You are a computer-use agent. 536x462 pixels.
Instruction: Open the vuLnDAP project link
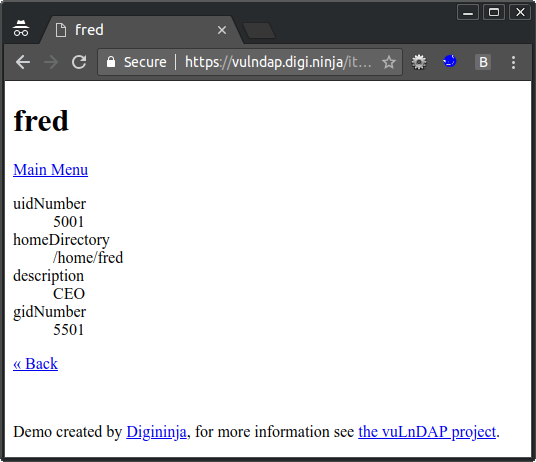(x=427, y=432)
